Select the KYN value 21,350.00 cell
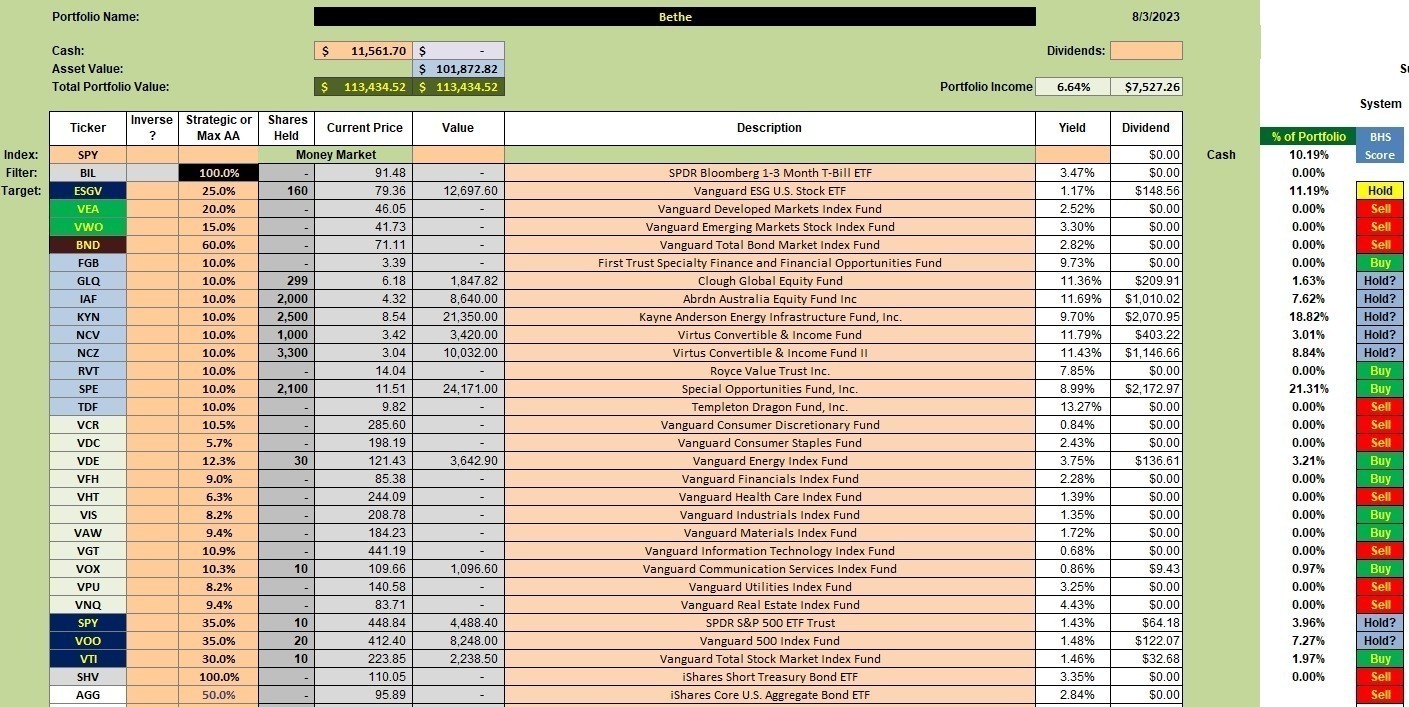The image size is (1409, 707). pos(459,317)
